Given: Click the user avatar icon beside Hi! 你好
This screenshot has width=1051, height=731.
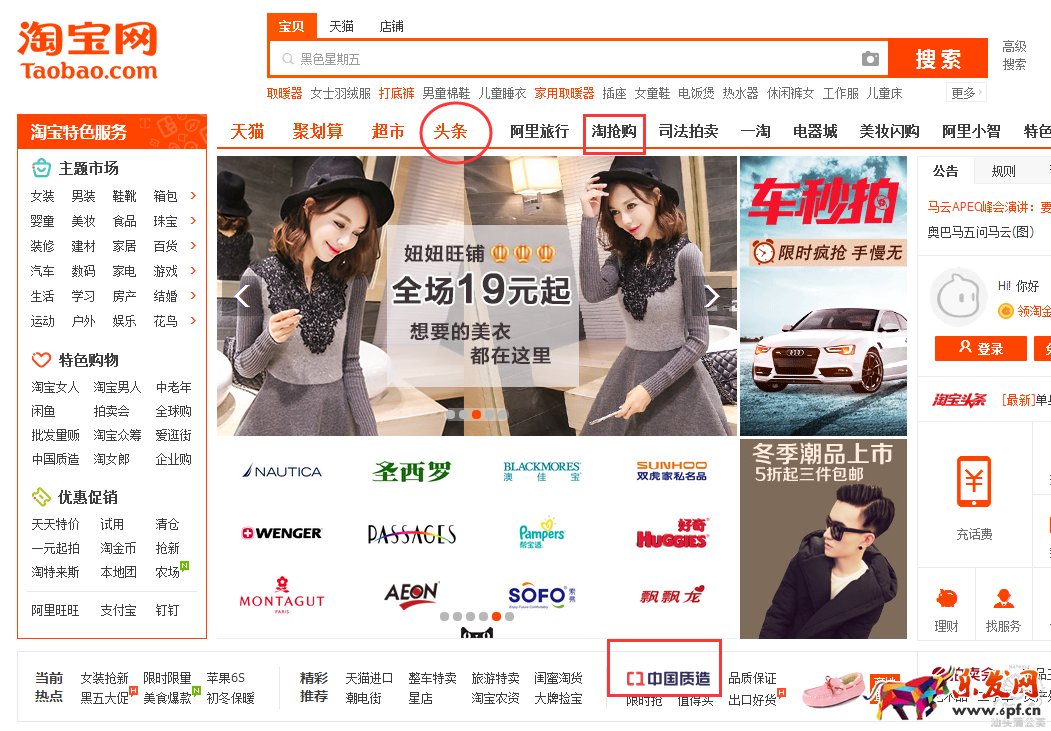Looking at the screenshot, I should (x=958, y=297).
